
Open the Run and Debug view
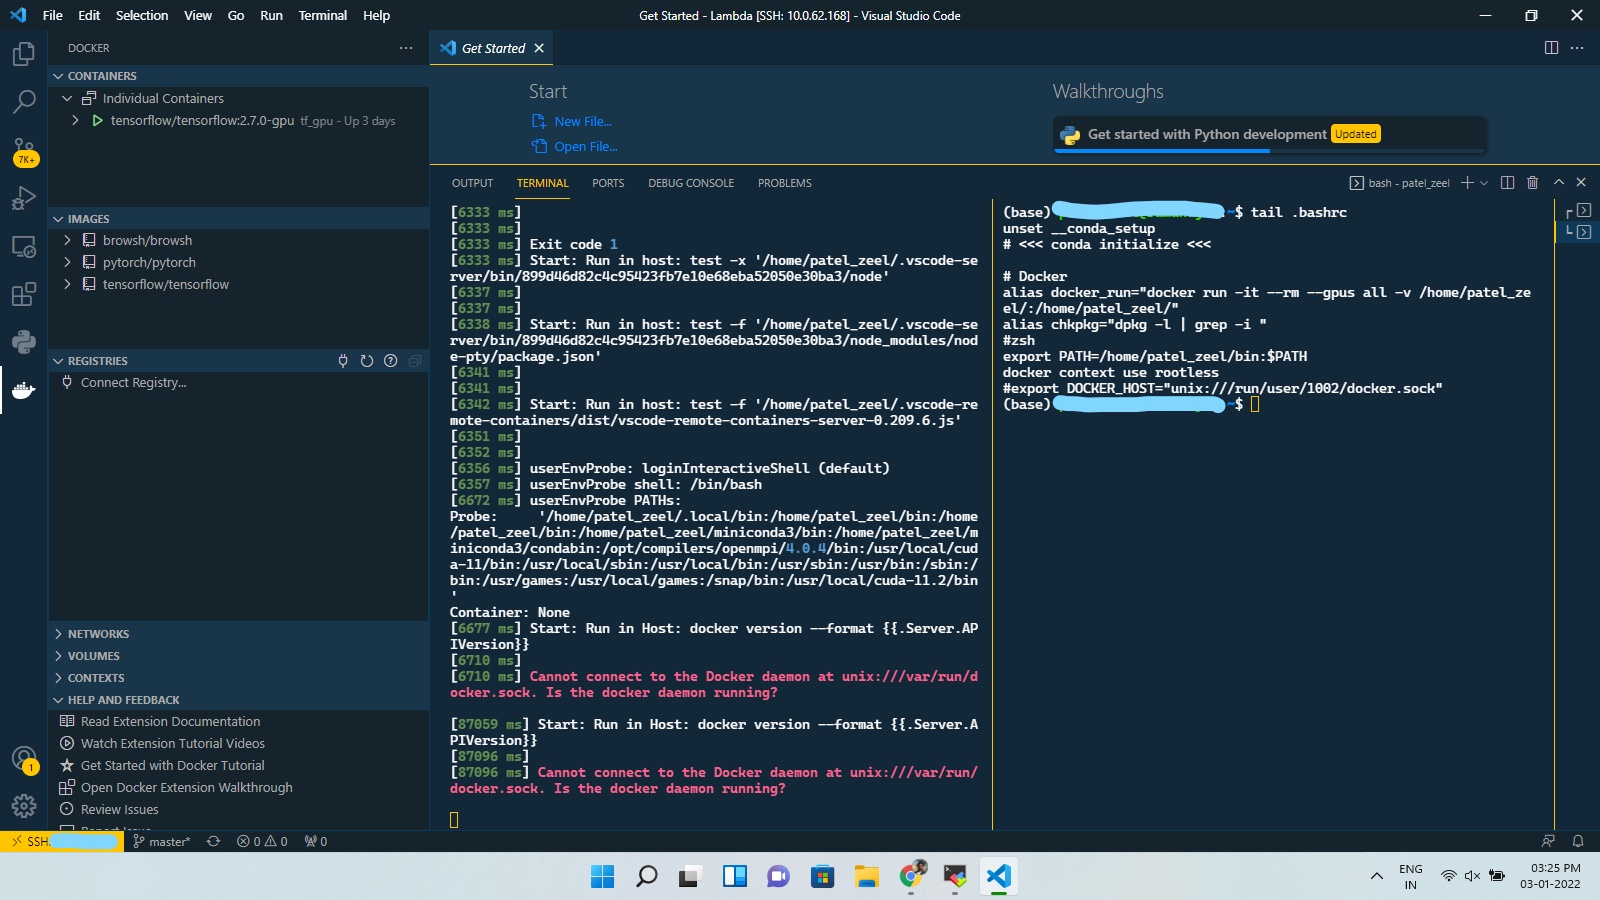(24, 198)
